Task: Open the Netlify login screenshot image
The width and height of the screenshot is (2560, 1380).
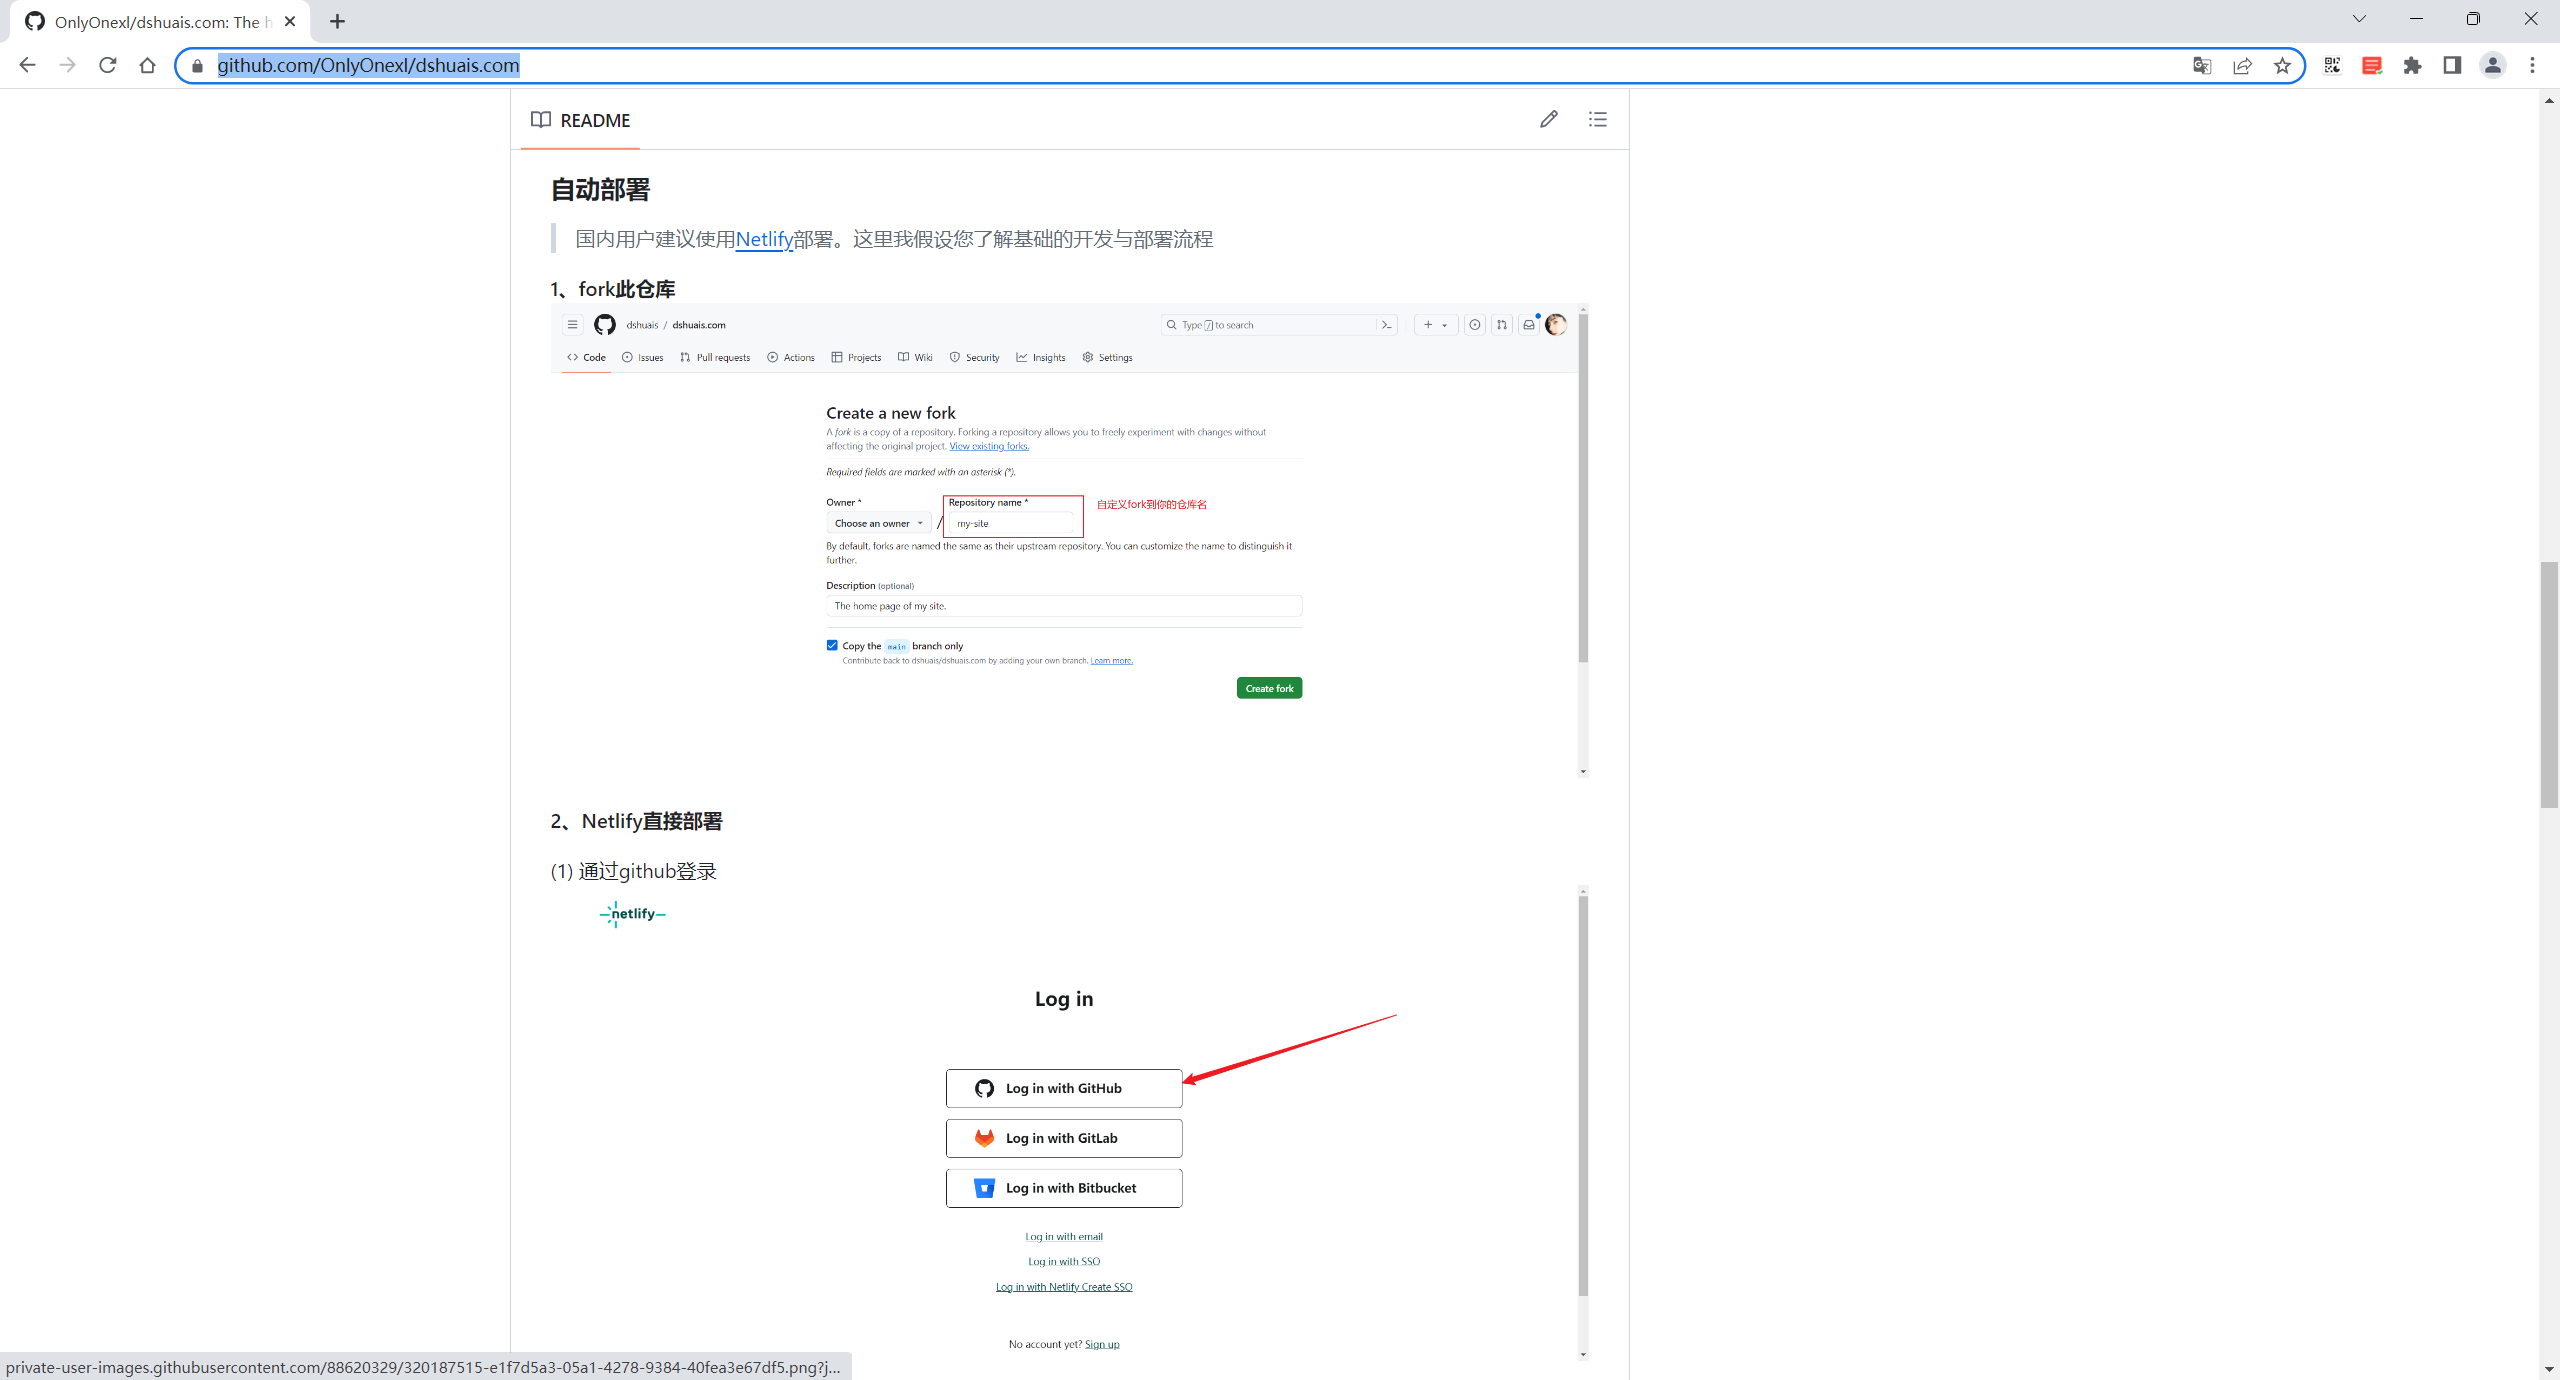Action: click(1068, 1122)
